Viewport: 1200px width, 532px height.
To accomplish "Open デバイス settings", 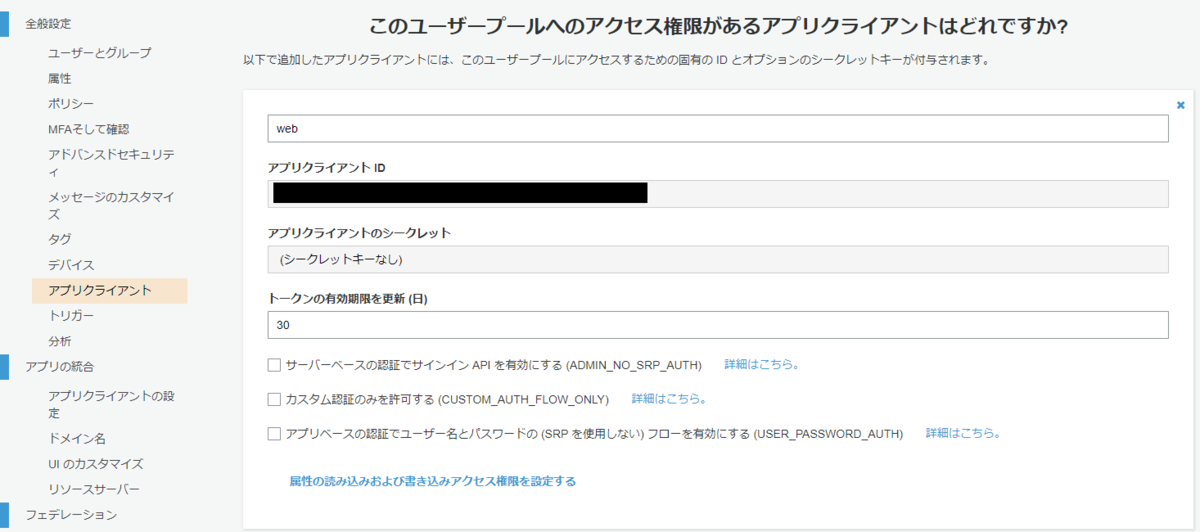I will pyautogui.click(x=72, y=265).
